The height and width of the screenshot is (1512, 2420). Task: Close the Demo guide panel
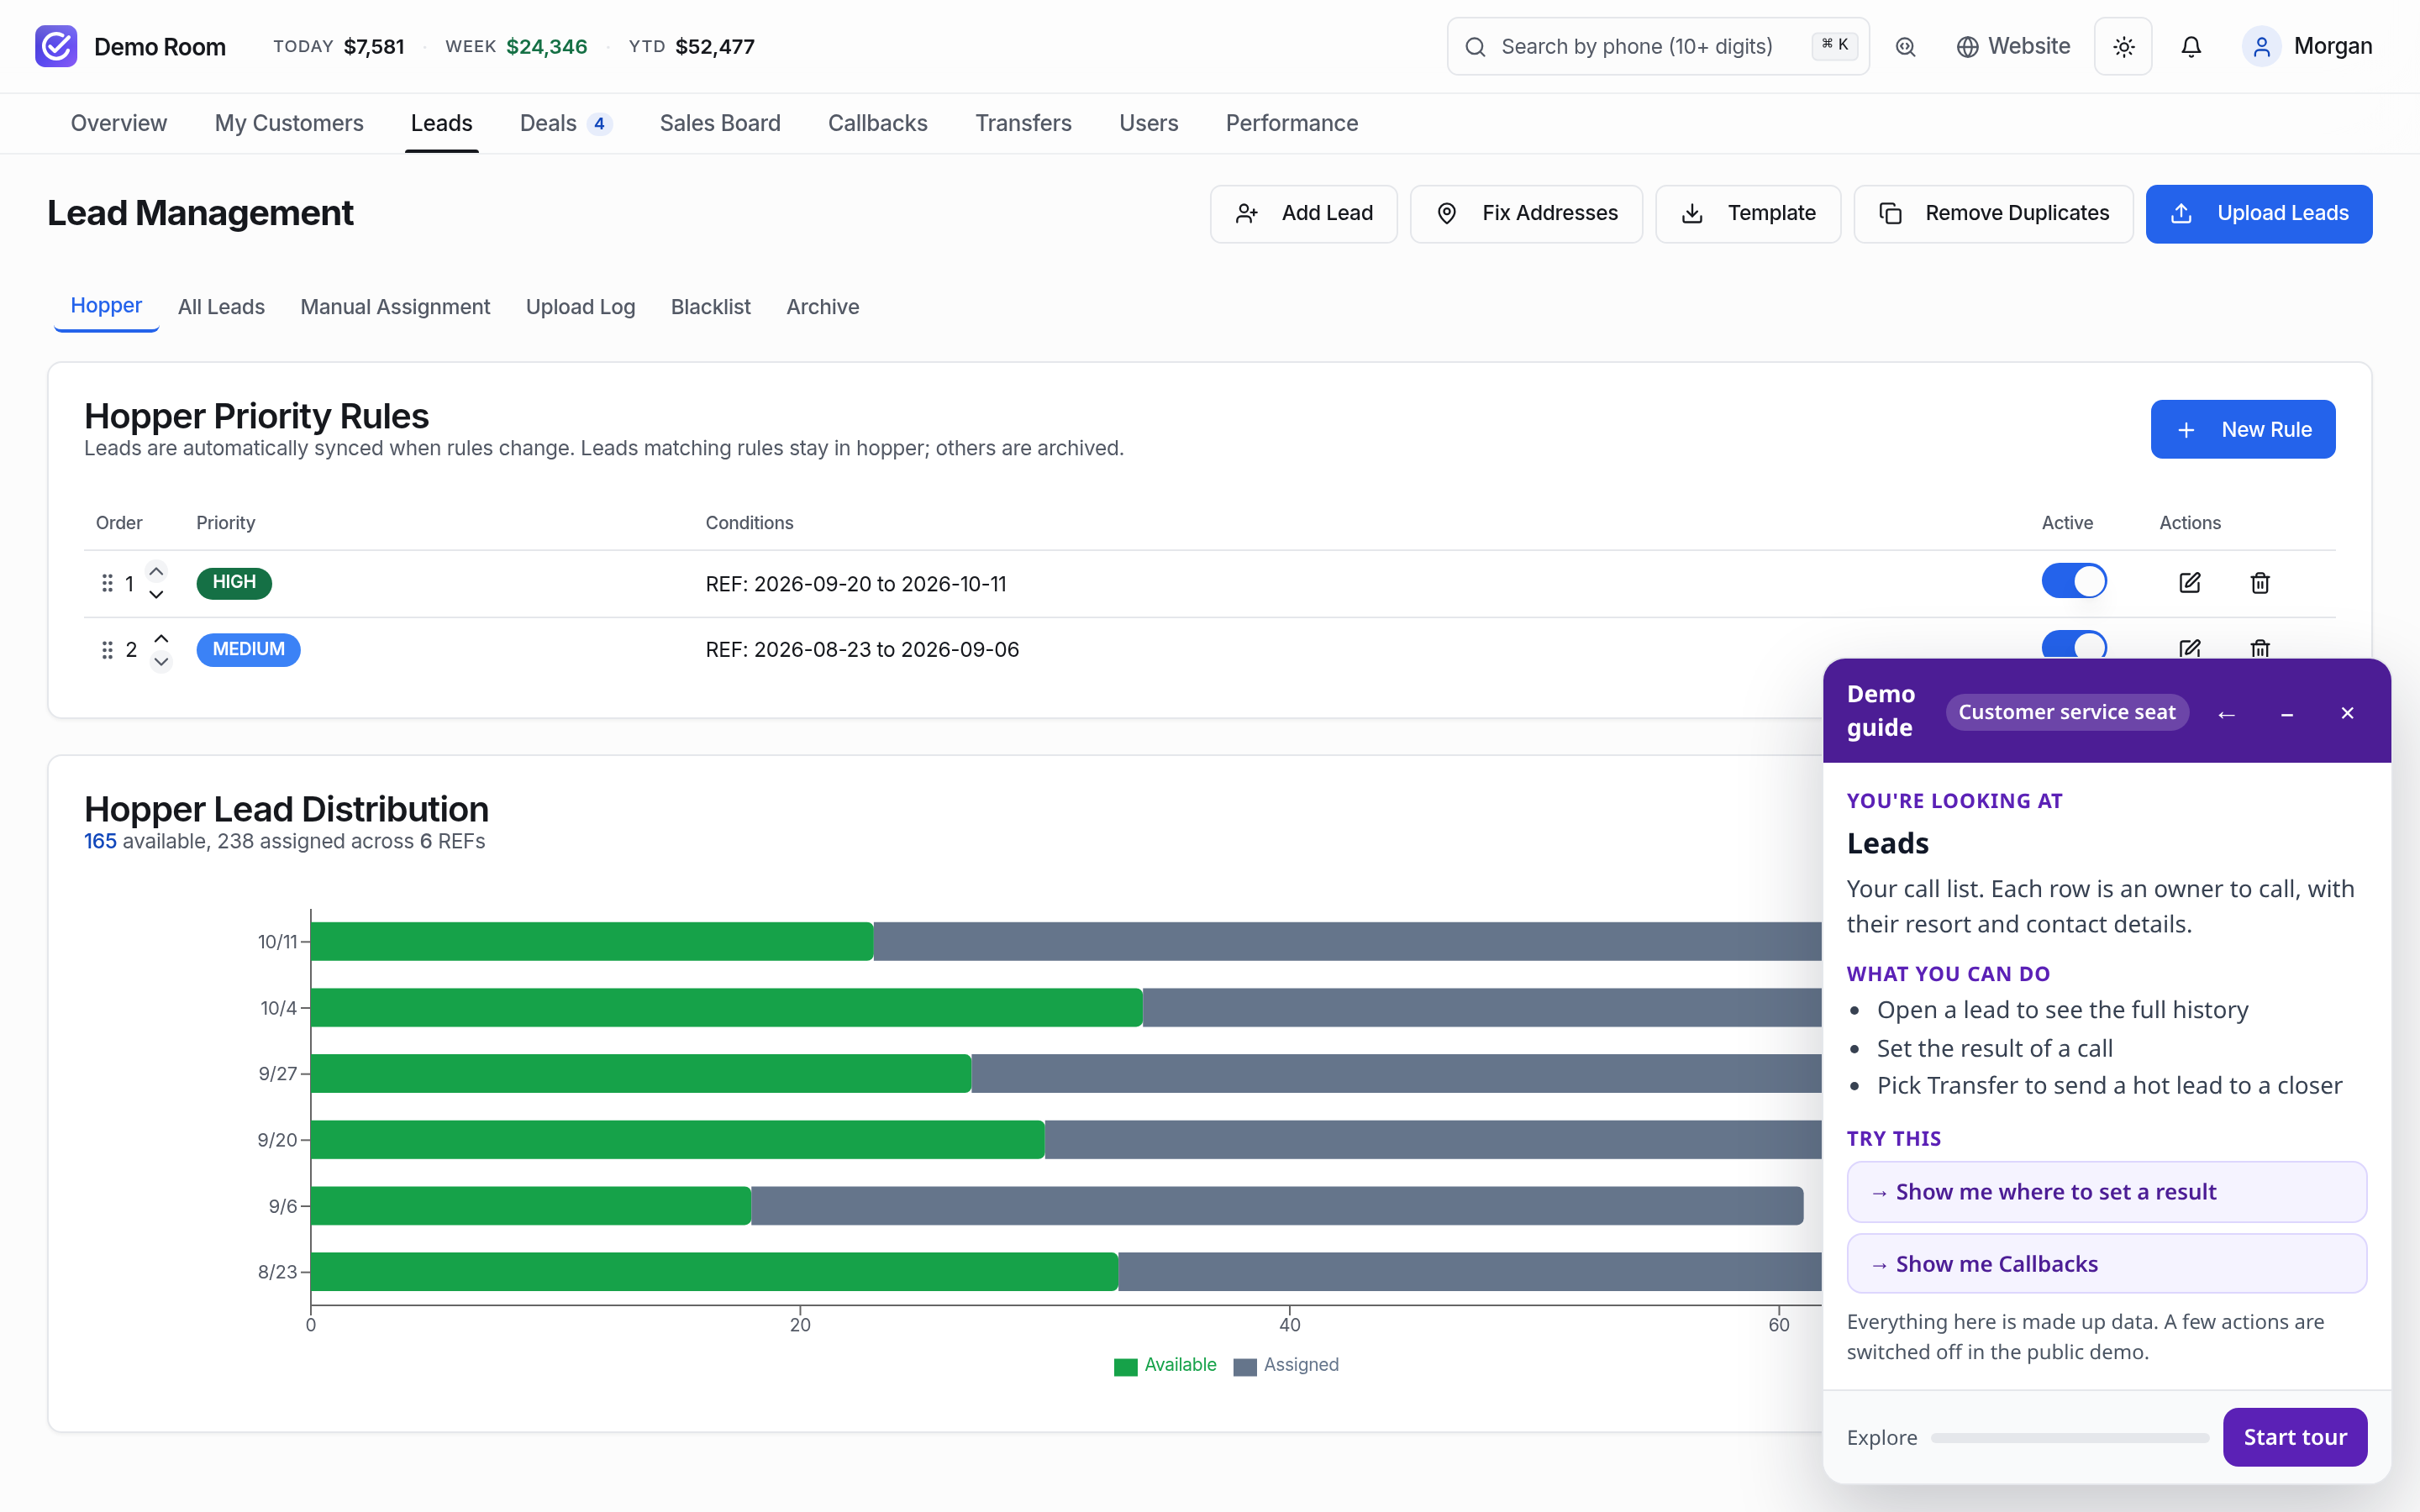(x=2347, y=713)
